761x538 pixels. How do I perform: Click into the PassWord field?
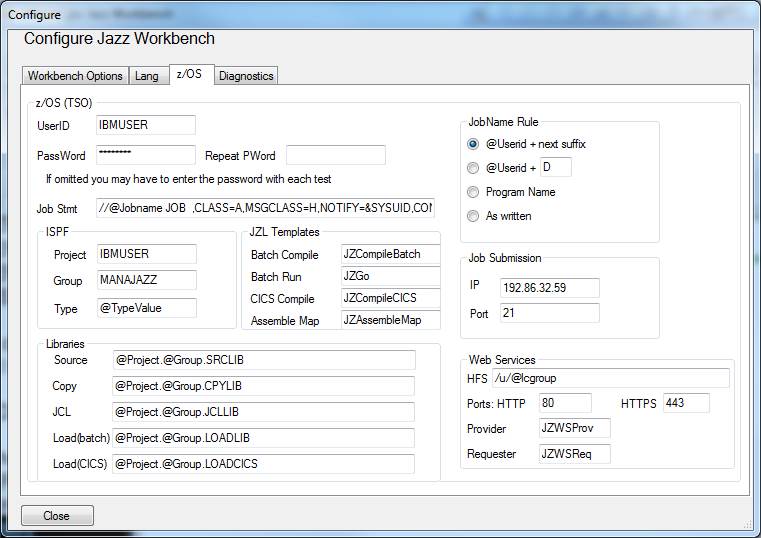point(146,155)
